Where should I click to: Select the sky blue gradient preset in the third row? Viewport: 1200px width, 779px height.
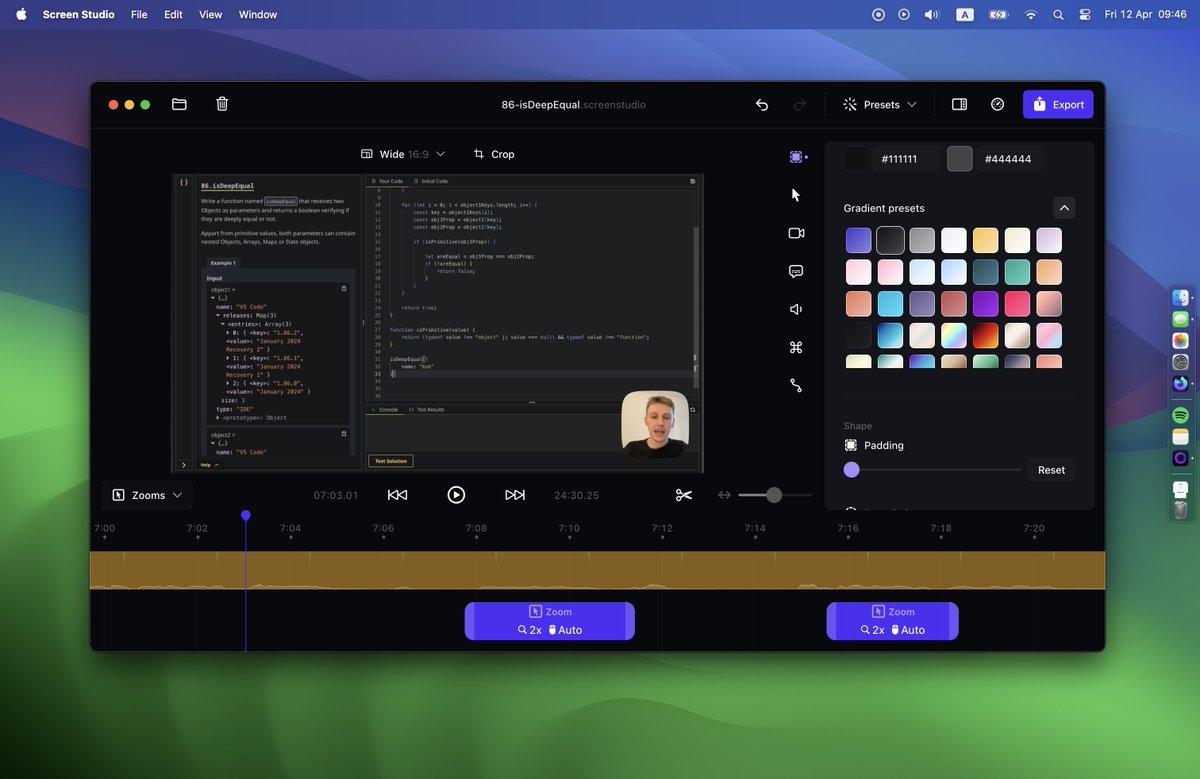(891, 304)
